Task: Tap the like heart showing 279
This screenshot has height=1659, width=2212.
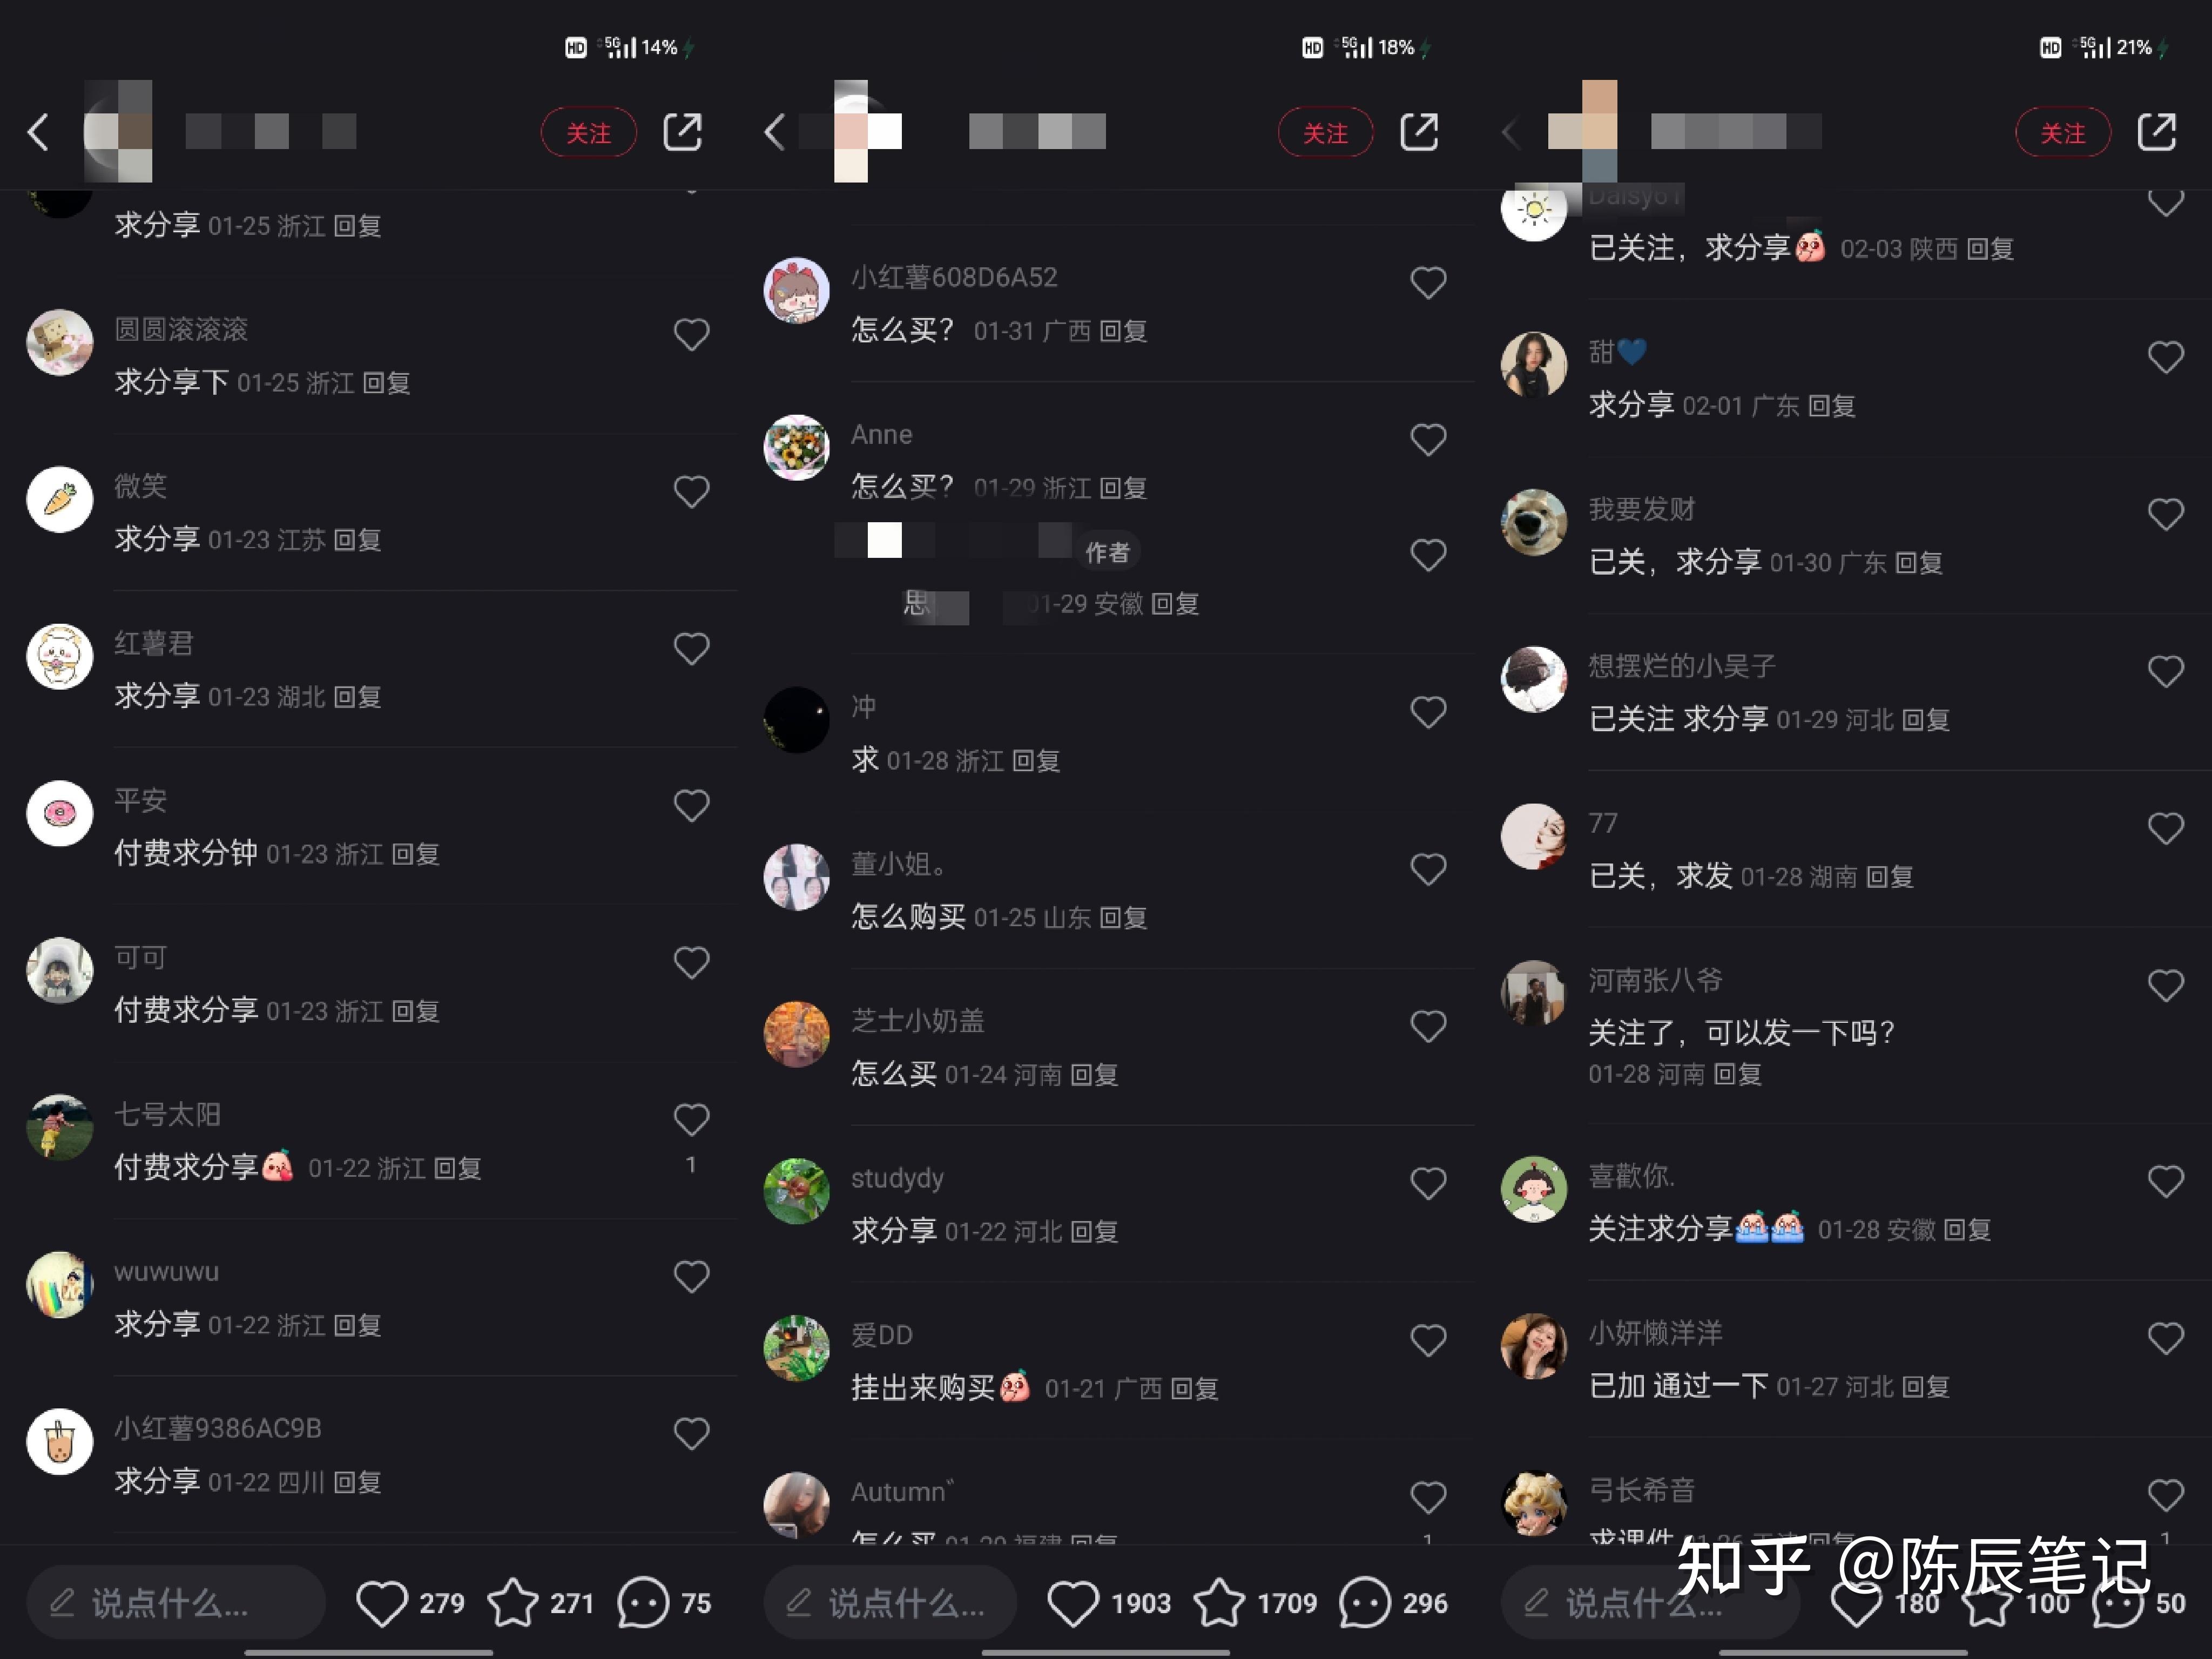Action: tap(382, 1603)
